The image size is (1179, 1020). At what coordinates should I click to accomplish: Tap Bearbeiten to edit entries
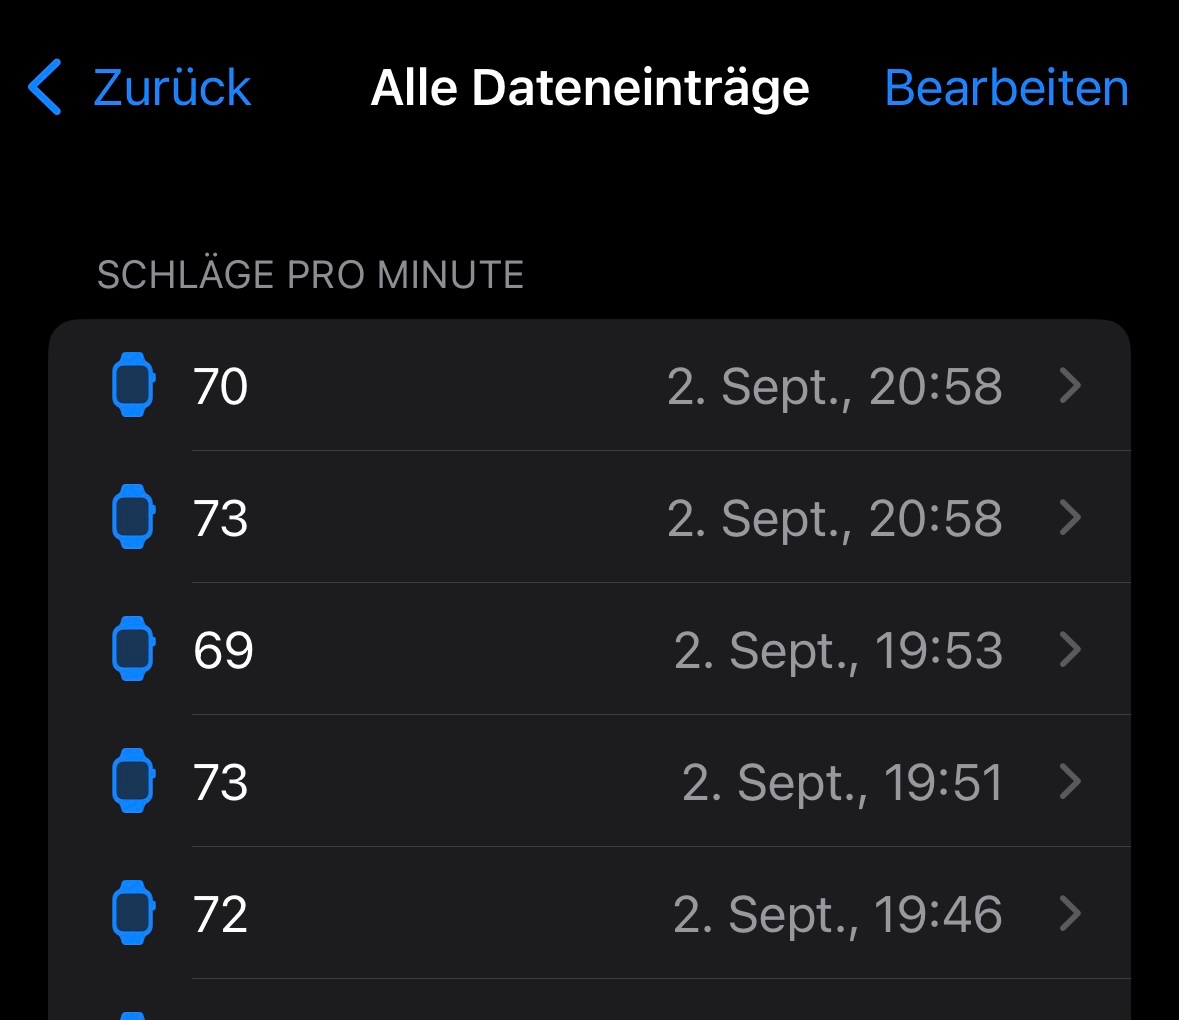pyautogui.click(x=1006, y=88)
